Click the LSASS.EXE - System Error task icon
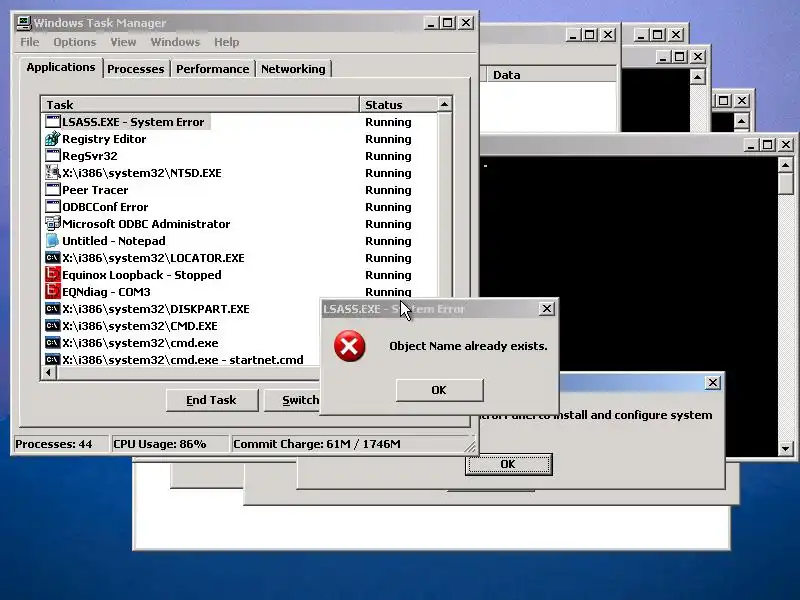 (x=53, y=122)
